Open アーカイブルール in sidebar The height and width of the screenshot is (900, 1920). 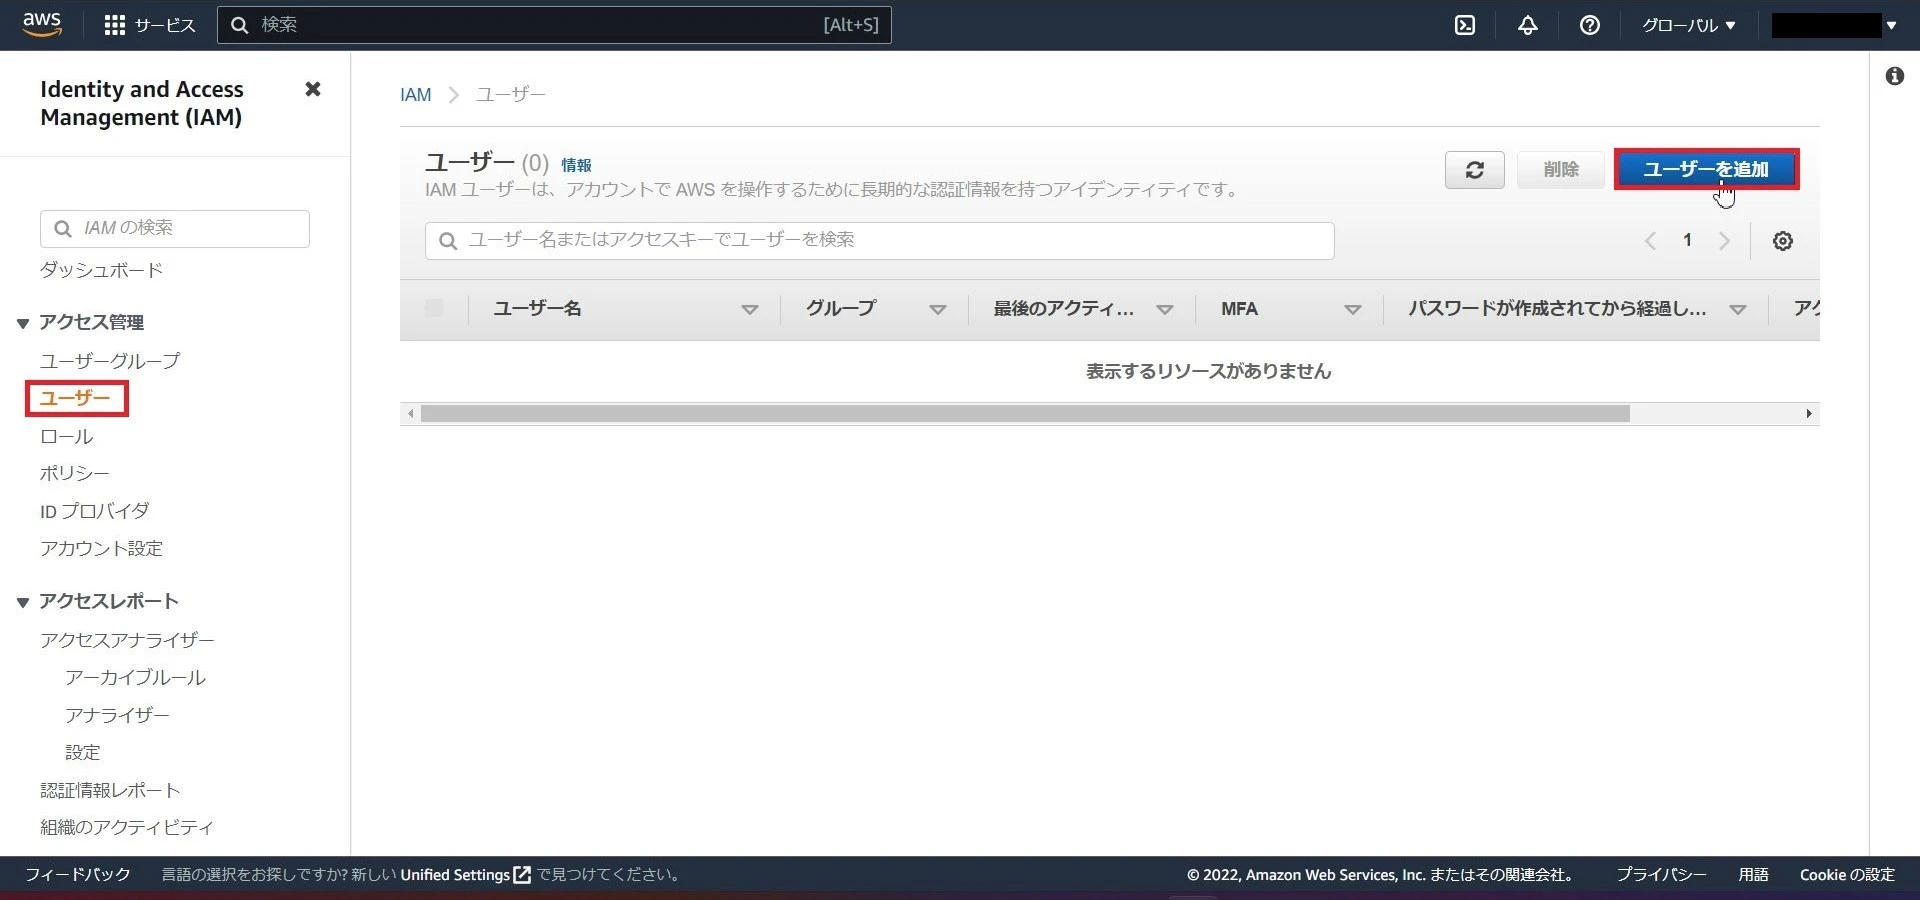click(135, 678)
